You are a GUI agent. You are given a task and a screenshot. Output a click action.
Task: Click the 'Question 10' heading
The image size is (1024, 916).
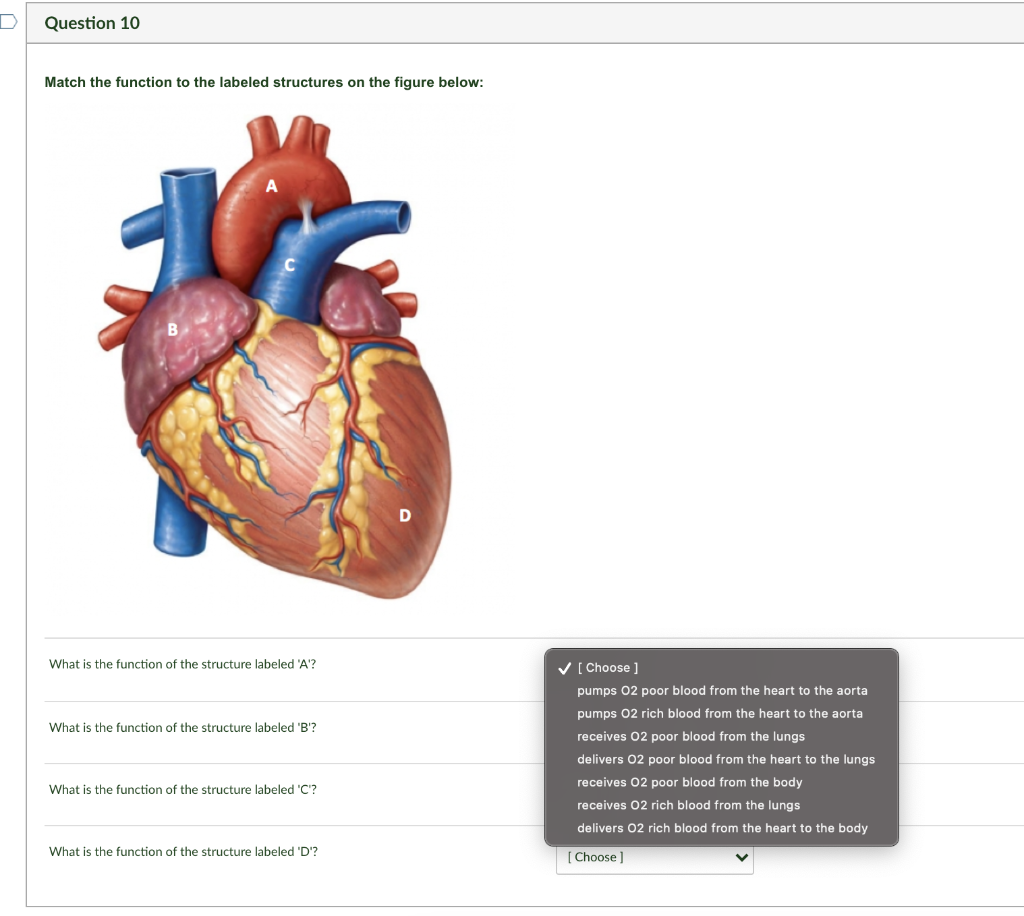point(92,23)
